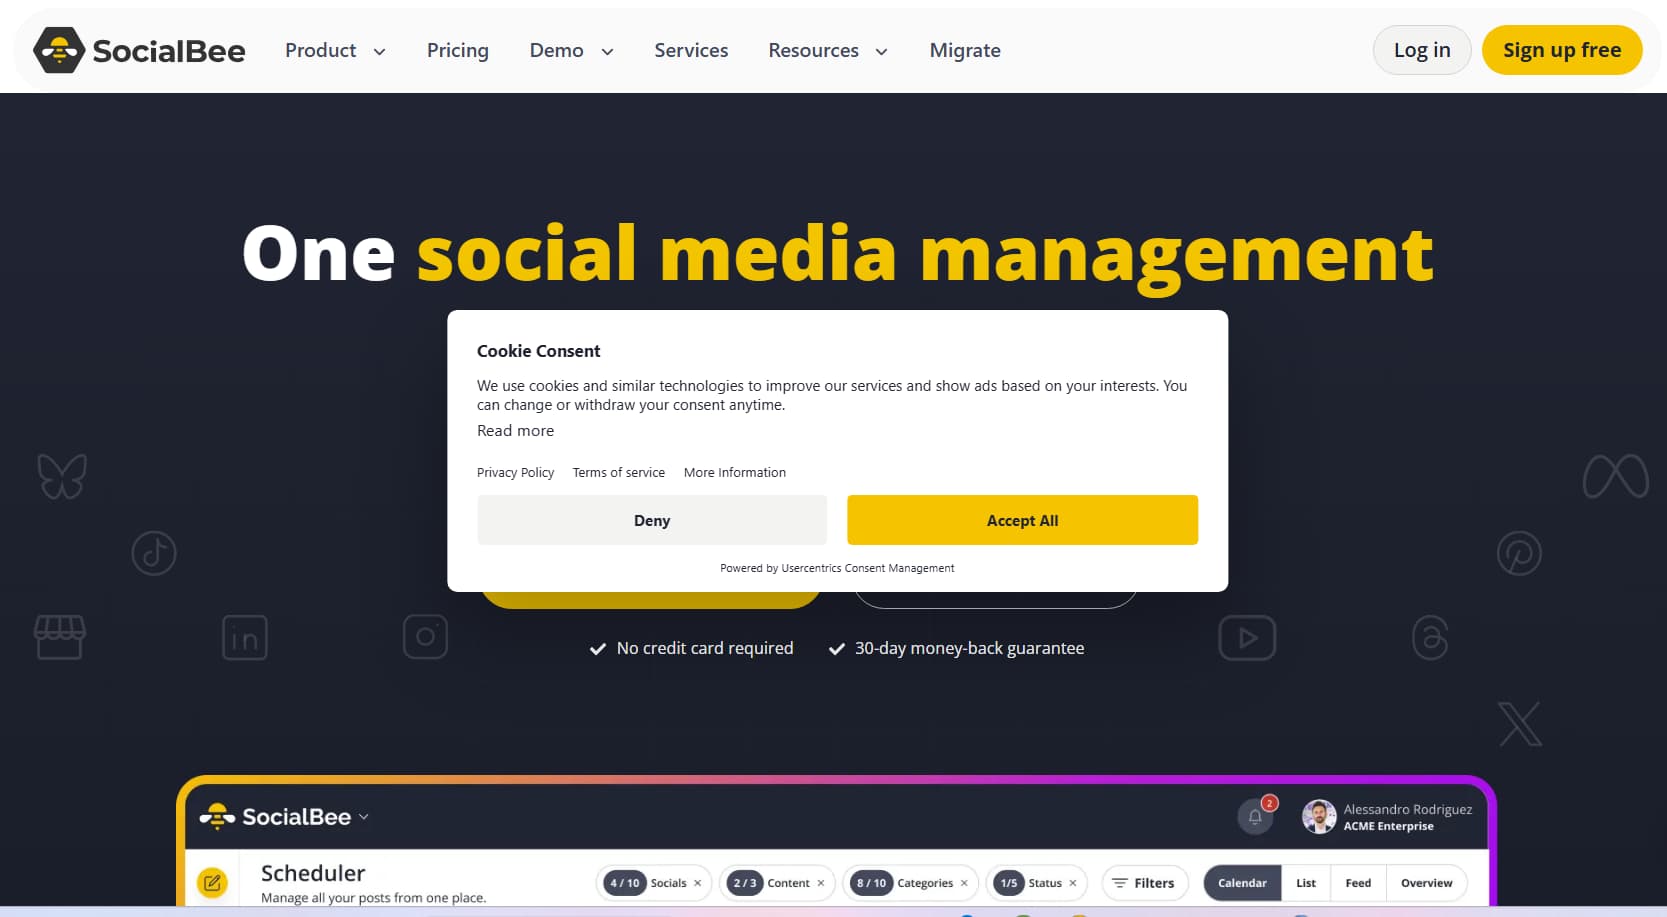Click Sign up free button

[x=1562, y=50]
